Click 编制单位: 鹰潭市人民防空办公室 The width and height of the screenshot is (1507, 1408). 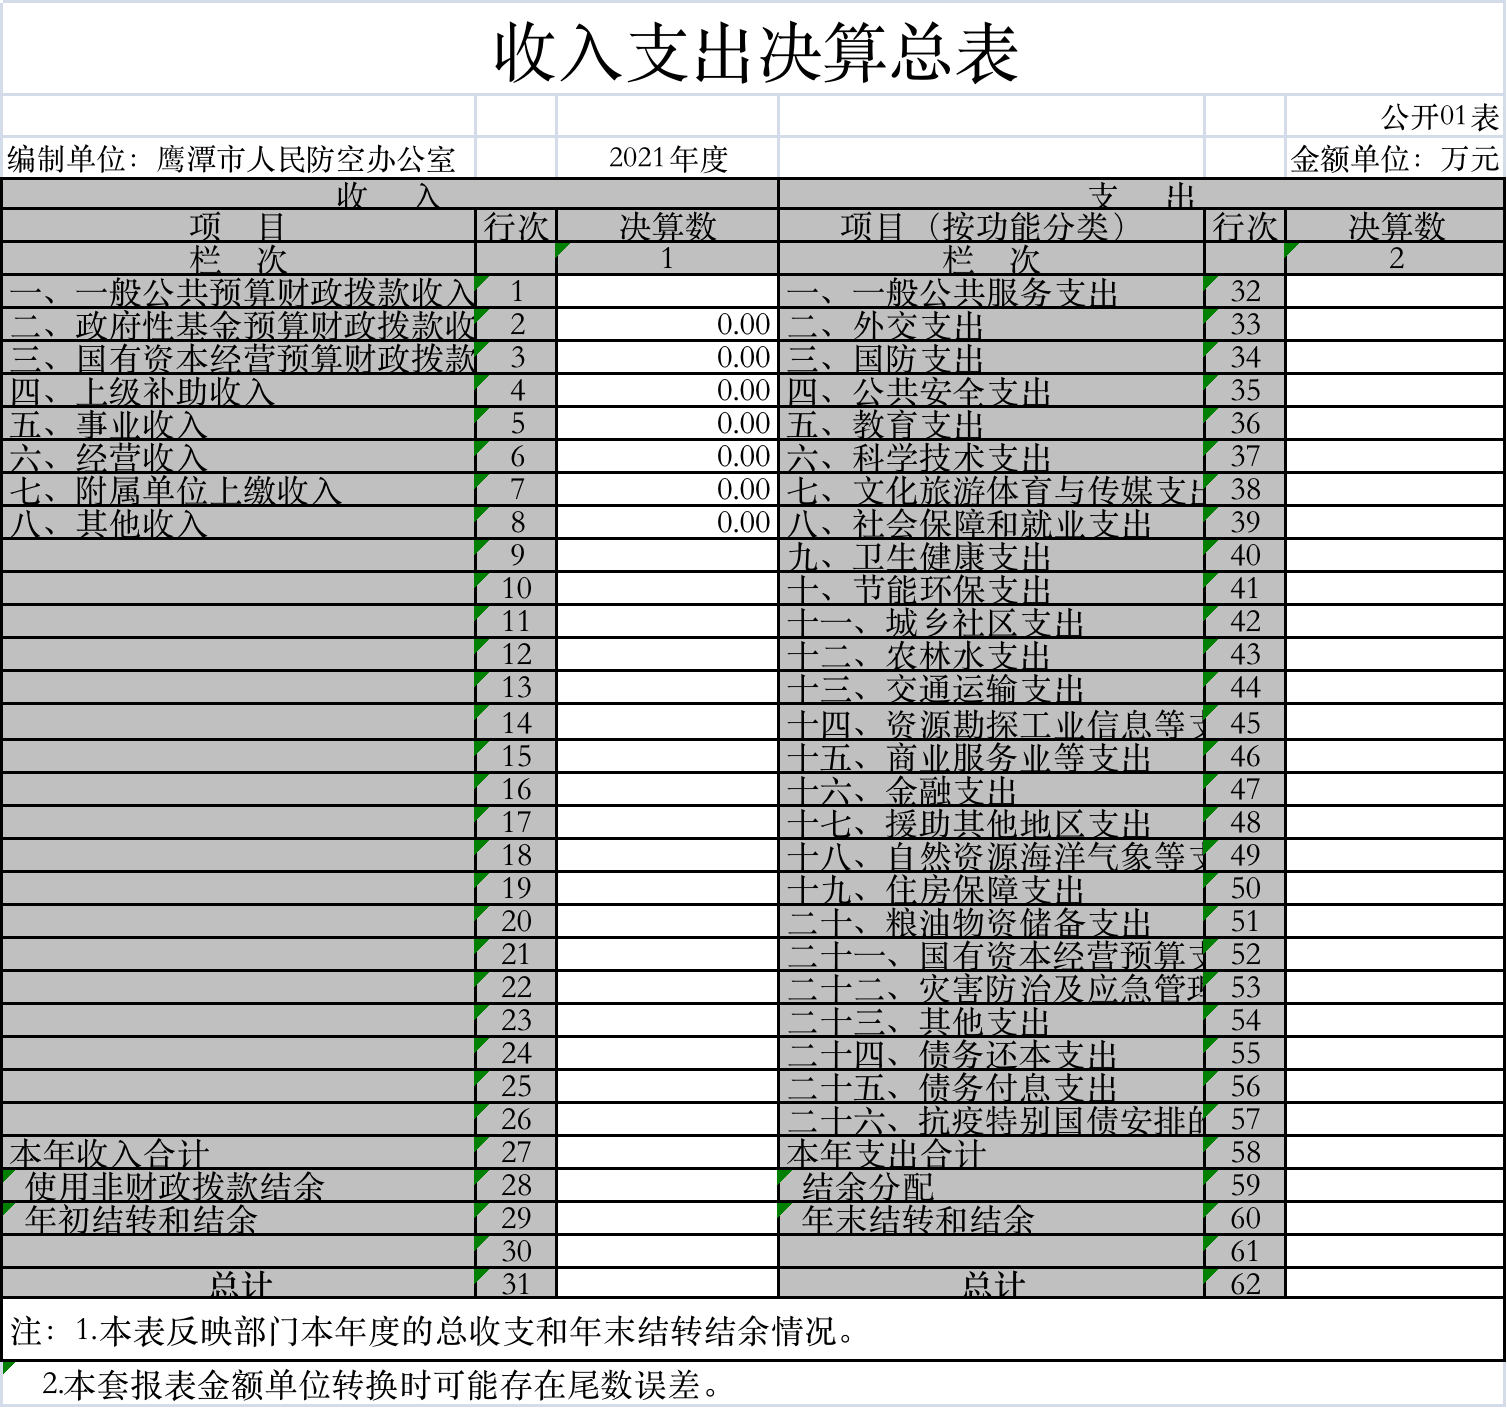232,159
